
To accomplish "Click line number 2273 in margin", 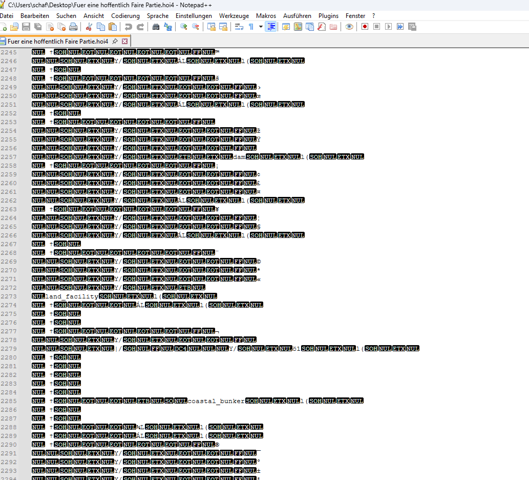I will 9,296.
